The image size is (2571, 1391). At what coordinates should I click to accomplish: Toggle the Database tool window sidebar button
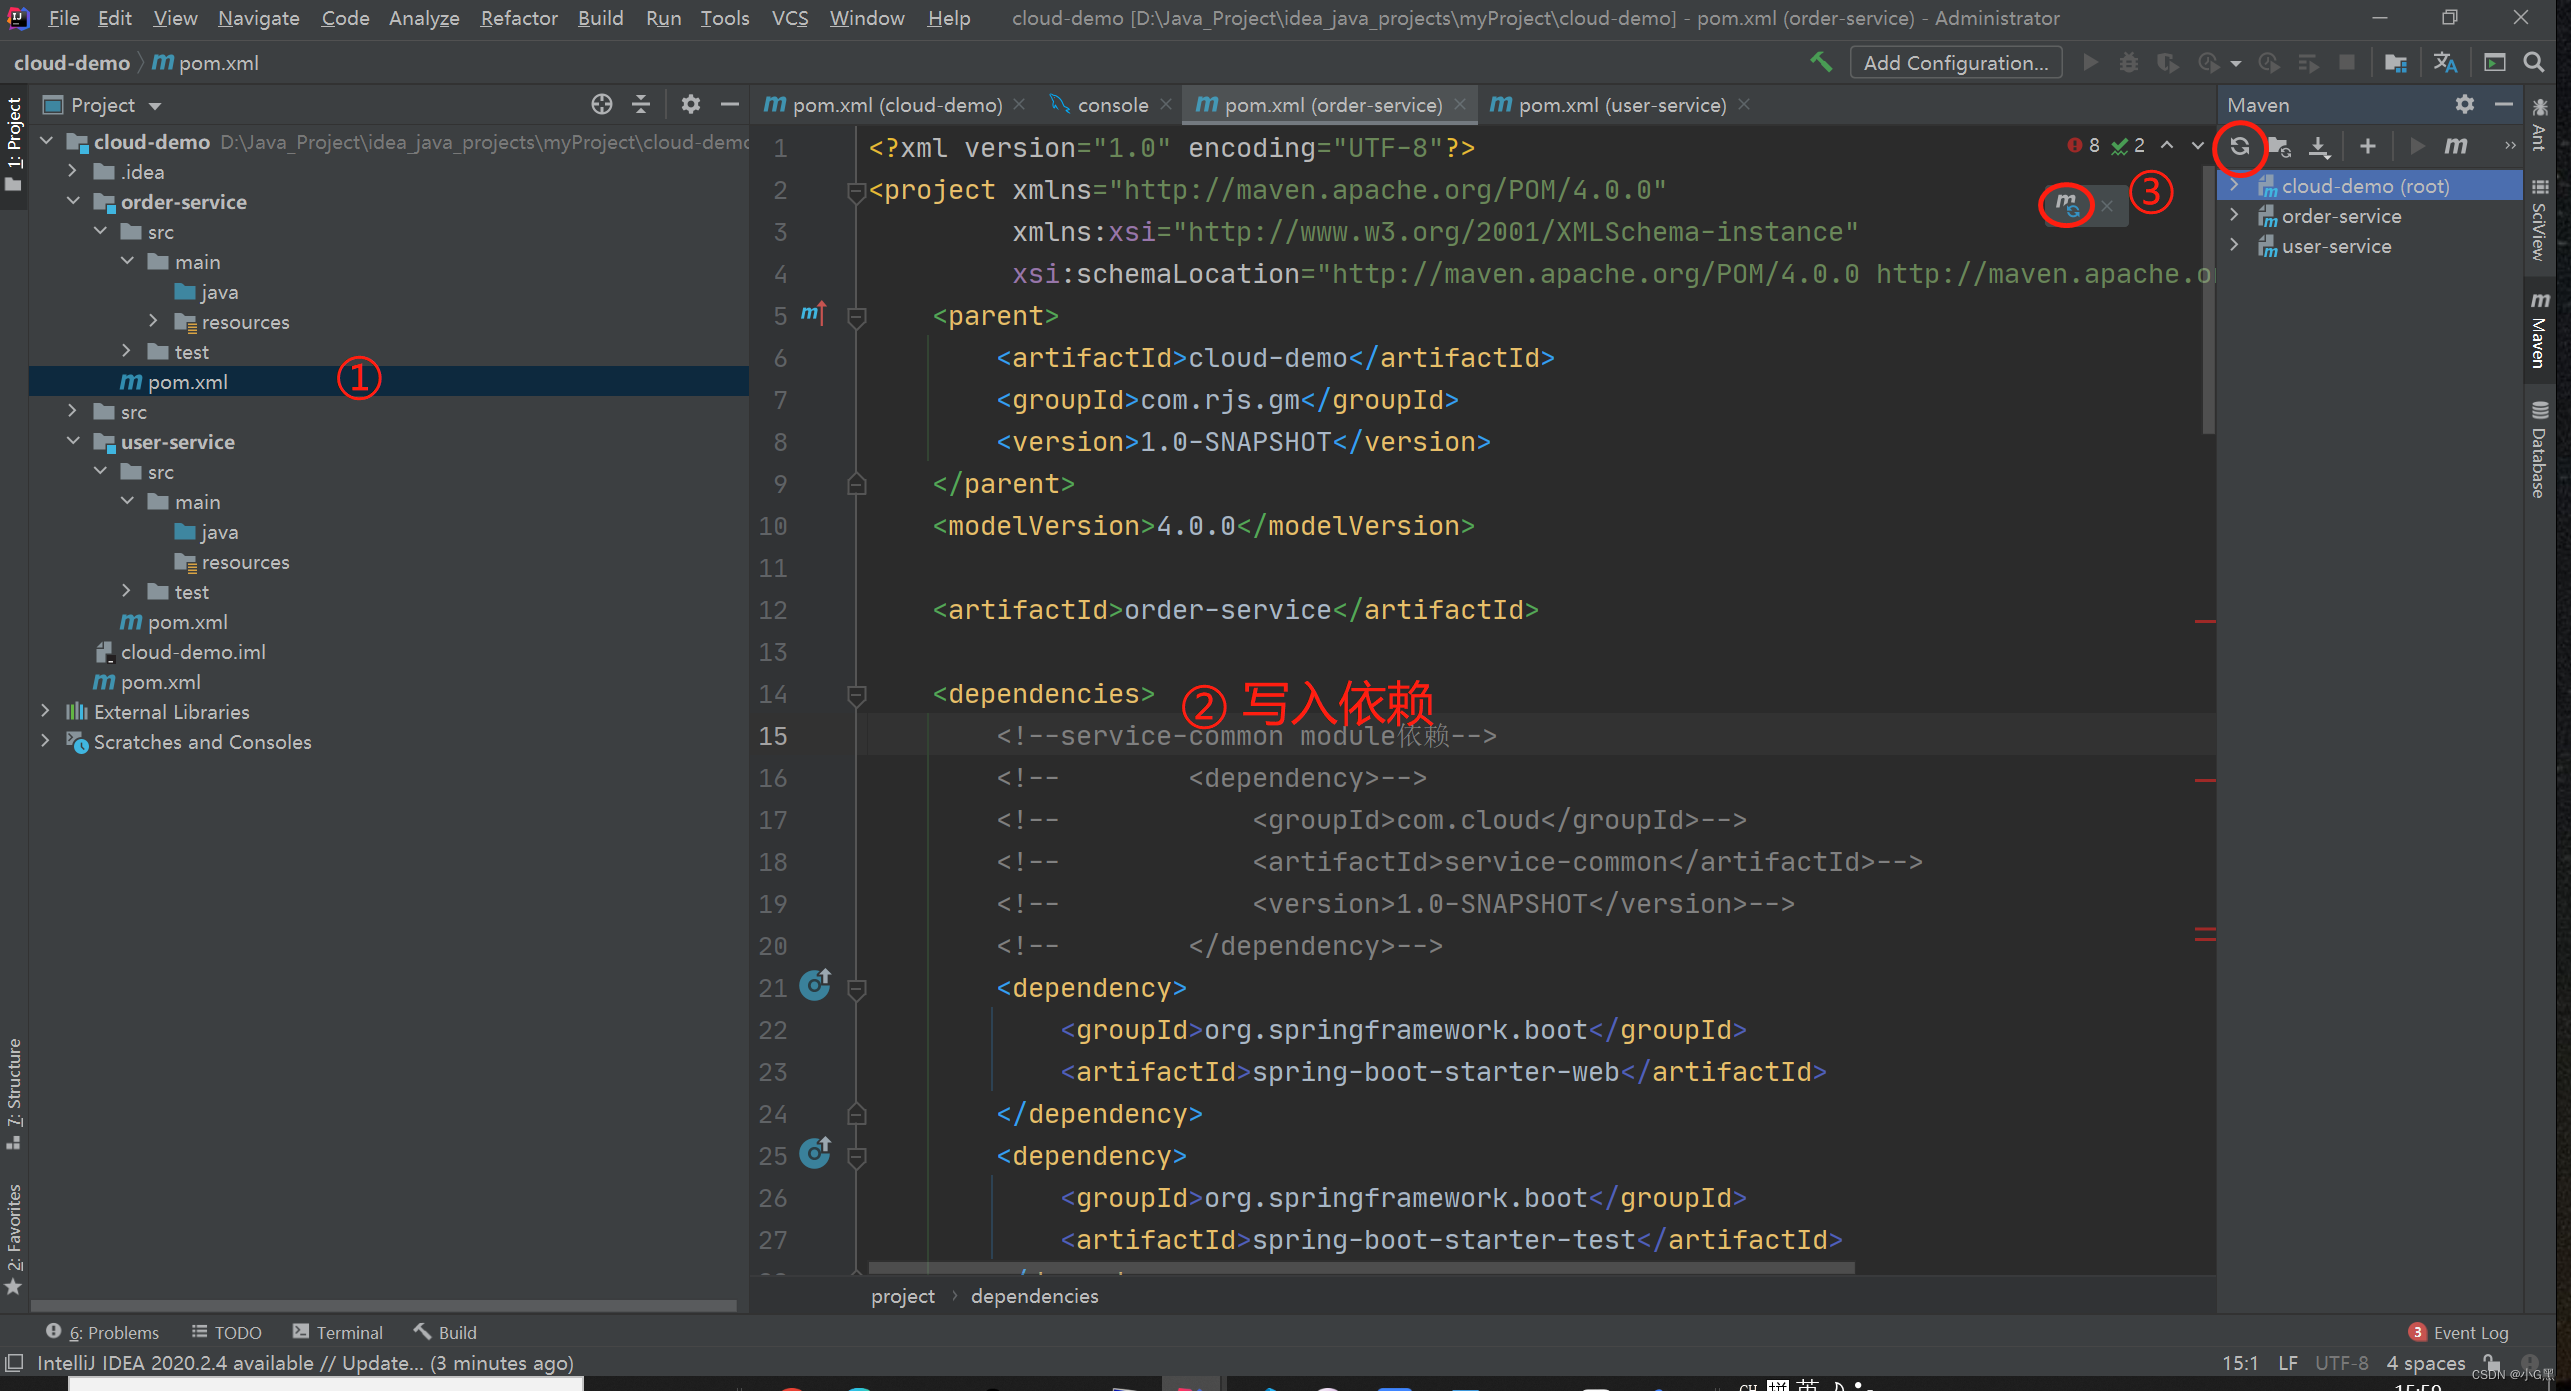tap(2540, 450)
